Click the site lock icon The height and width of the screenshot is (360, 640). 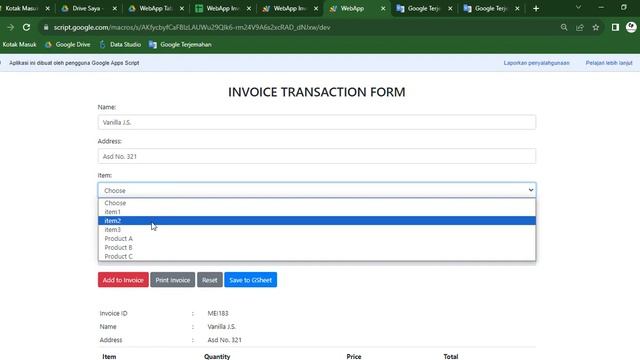tap(46, 27)
